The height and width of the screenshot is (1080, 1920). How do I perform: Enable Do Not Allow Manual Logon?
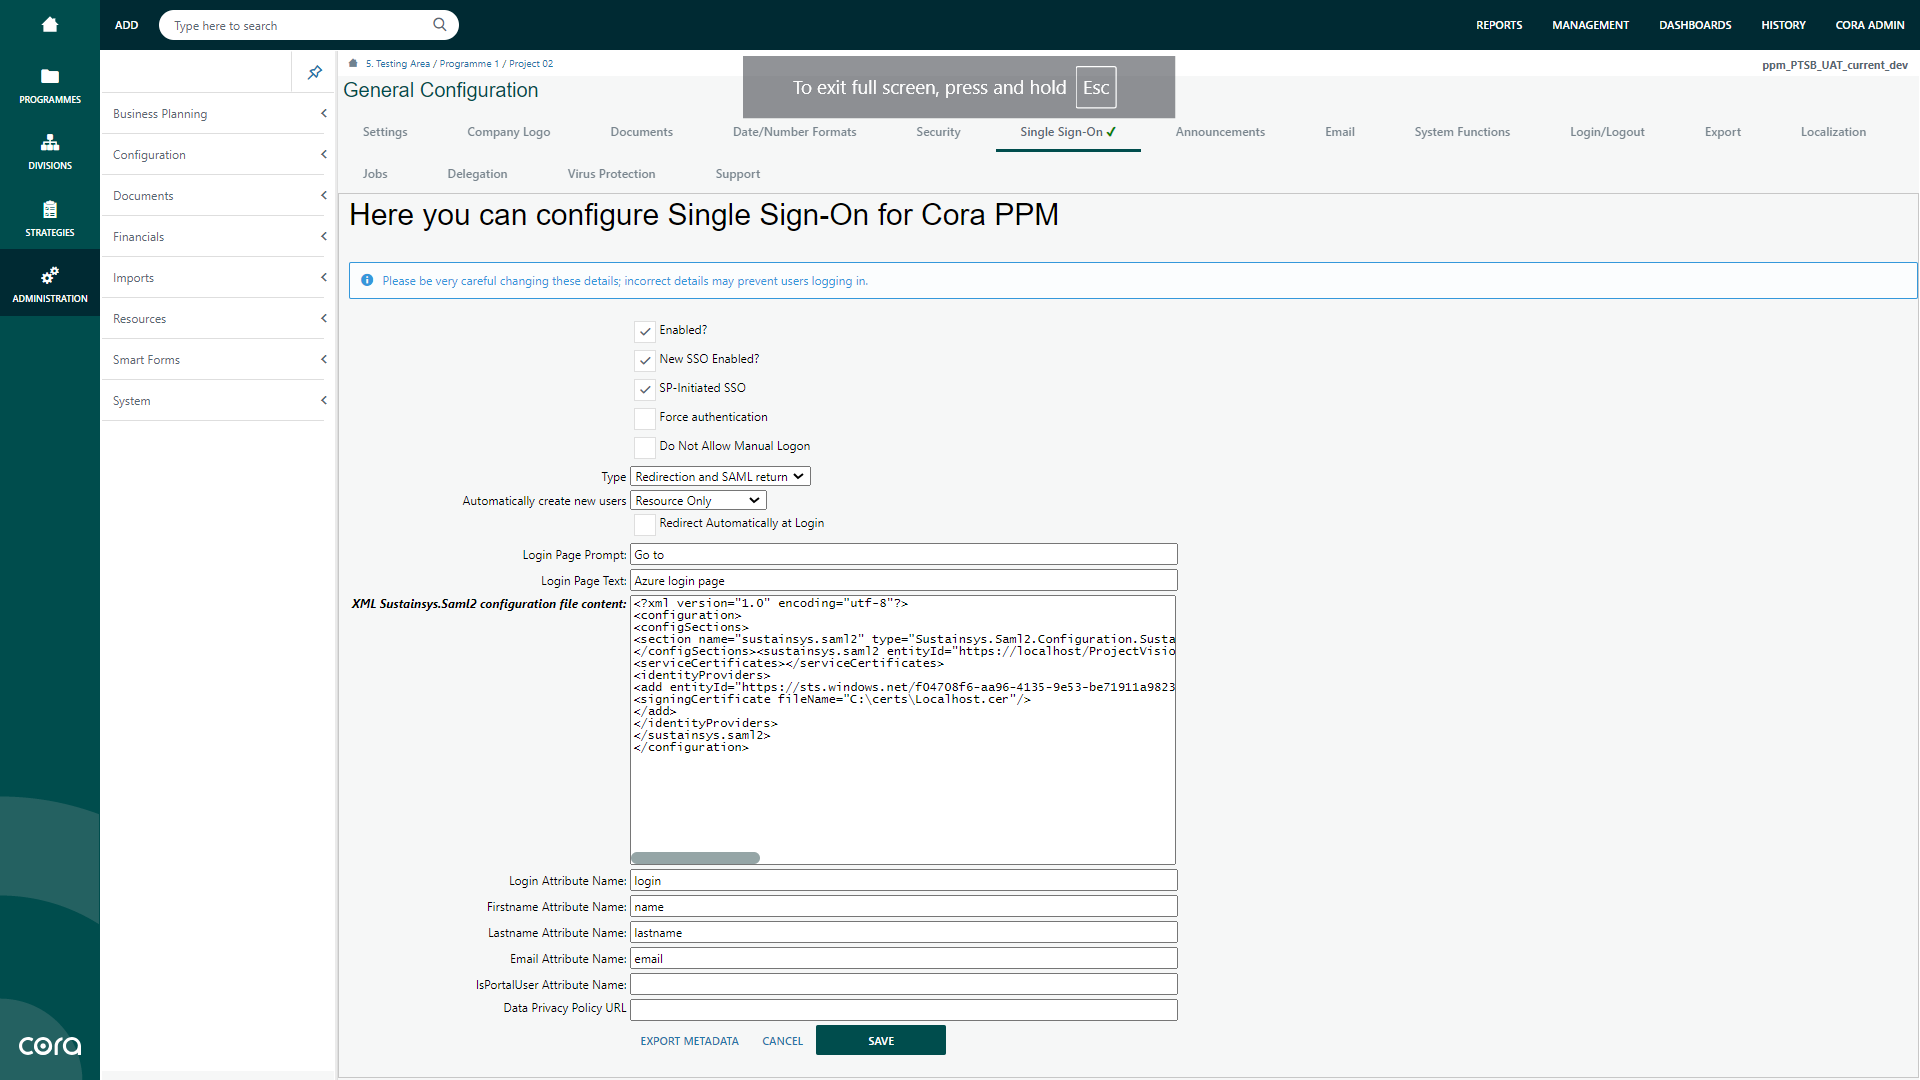tap(645, 447)
